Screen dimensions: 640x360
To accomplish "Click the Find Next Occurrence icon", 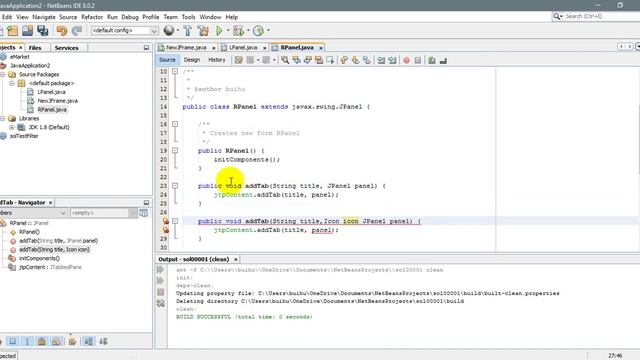I will click(x=308, y=60).
